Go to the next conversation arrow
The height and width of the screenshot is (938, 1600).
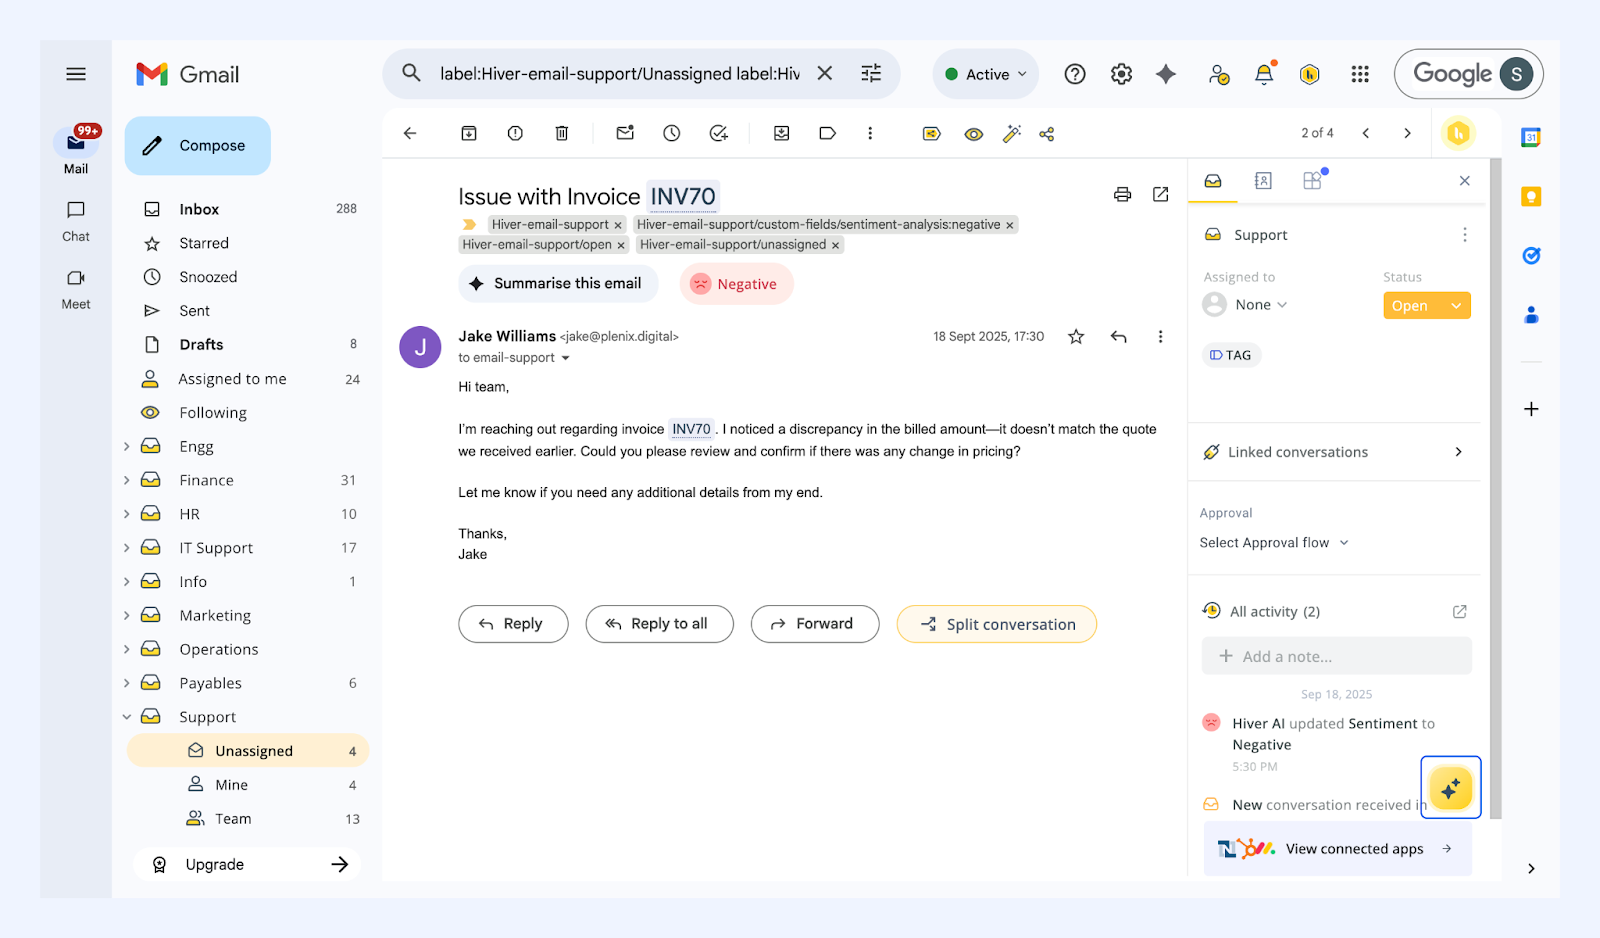(1407, 133)
